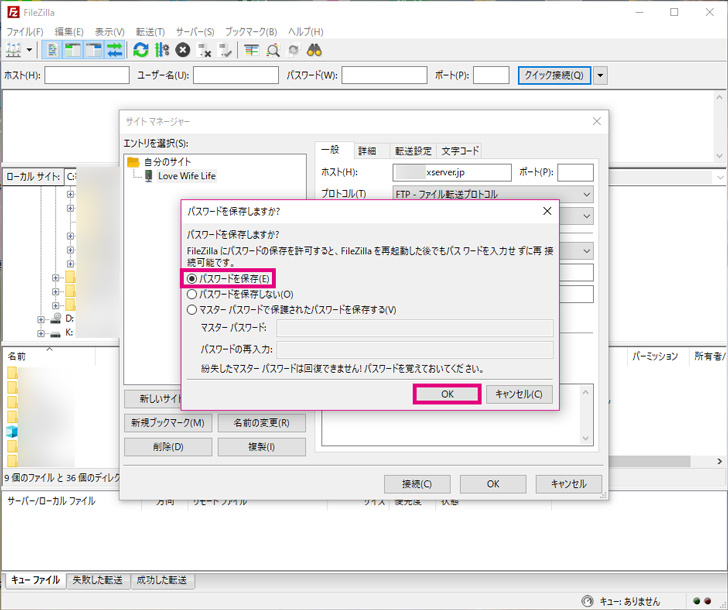Open quick connect history dropdown arrow
Viewport: 728px width, 610px height.
(x=601, y=75)
